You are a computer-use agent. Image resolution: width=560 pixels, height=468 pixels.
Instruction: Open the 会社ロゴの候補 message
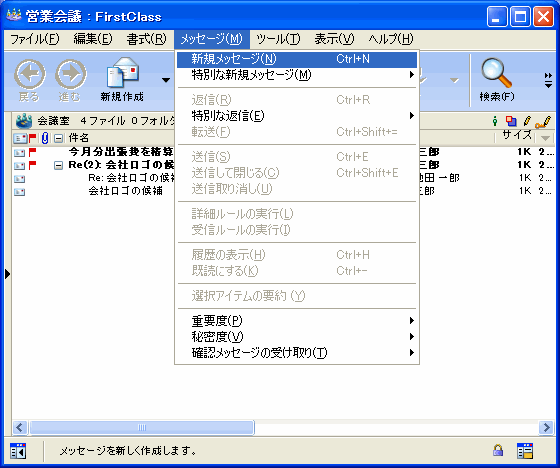coord(126,191)
